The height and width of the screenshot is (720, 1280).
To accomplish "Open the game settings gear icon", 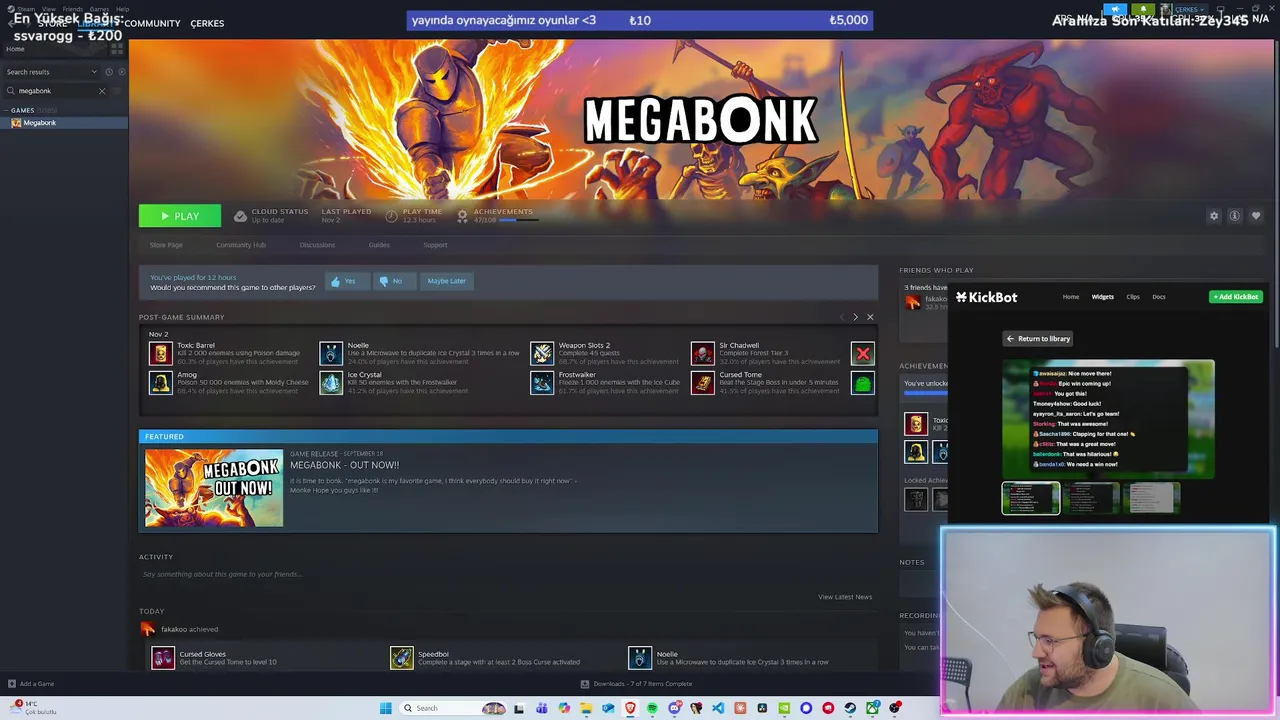I will pyautogui.click(x=1214, y=216).
